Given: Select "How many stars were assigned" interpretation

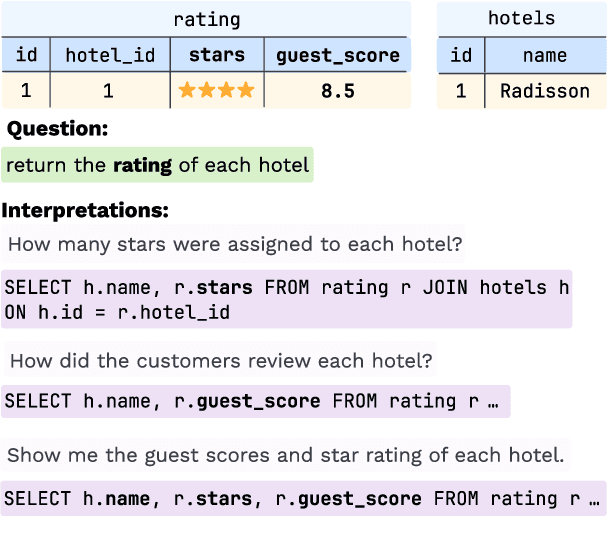Looking at the screenshot, I should click(235, 244).
